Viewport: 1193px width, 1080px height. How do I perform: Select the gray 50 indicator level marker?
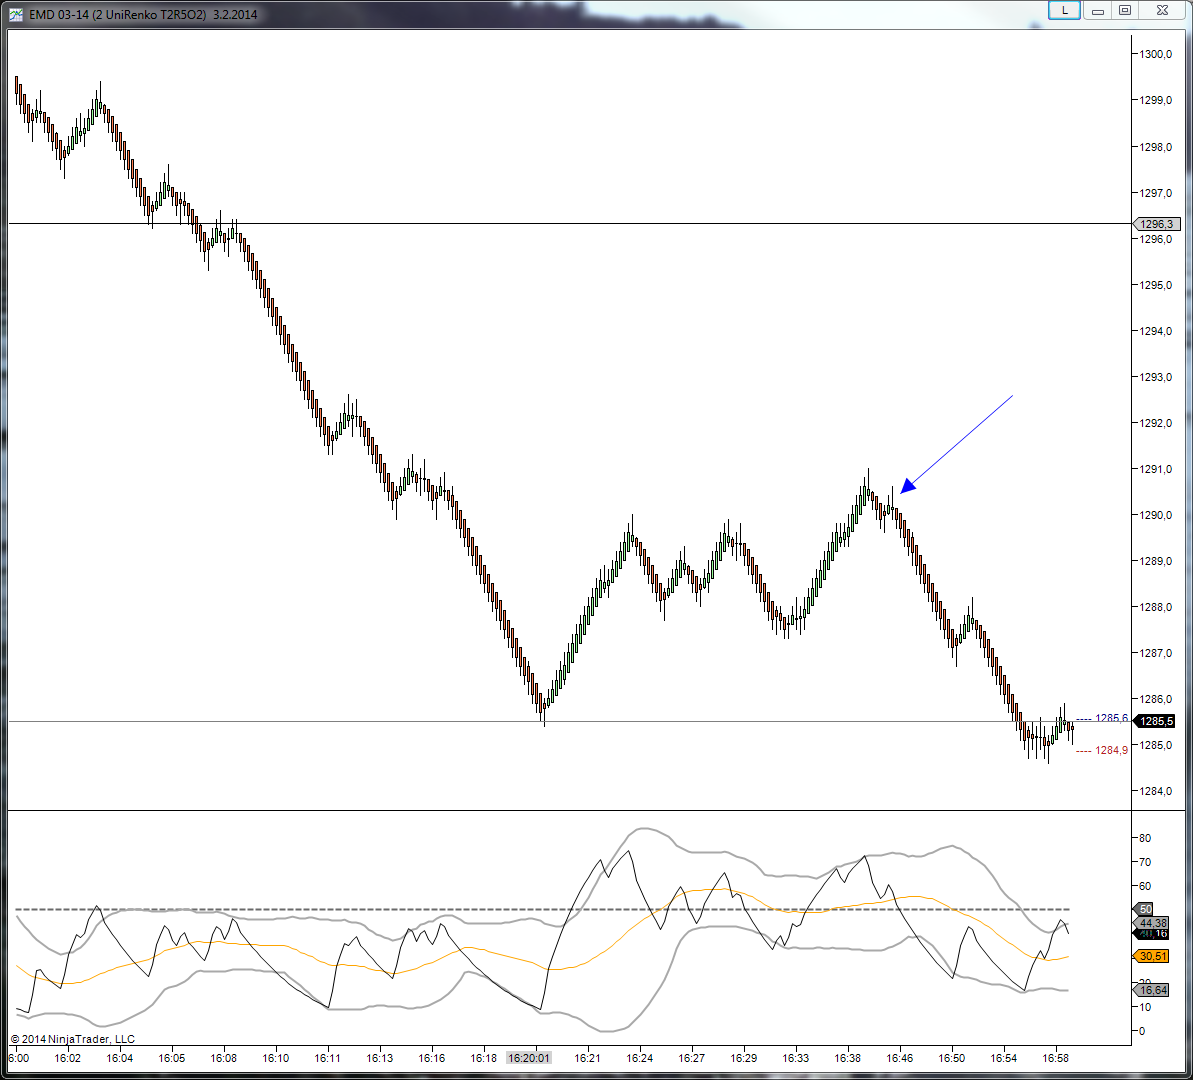click(x=1144, y=909)
